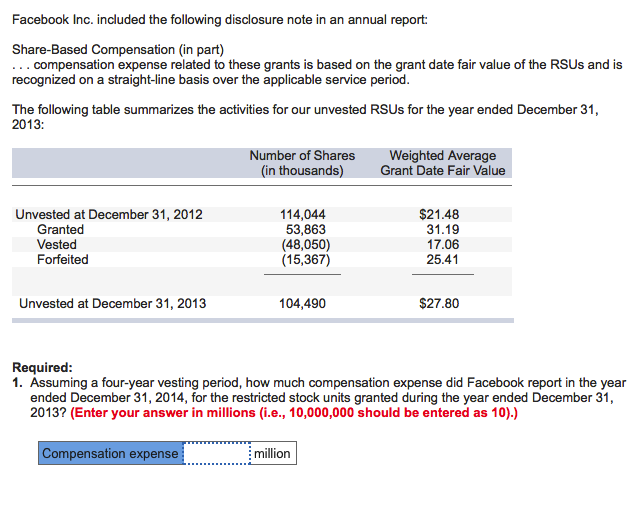This screenshot has height=532, width=642.
Task: Select the 'Granted' row label
Action: 61,229
